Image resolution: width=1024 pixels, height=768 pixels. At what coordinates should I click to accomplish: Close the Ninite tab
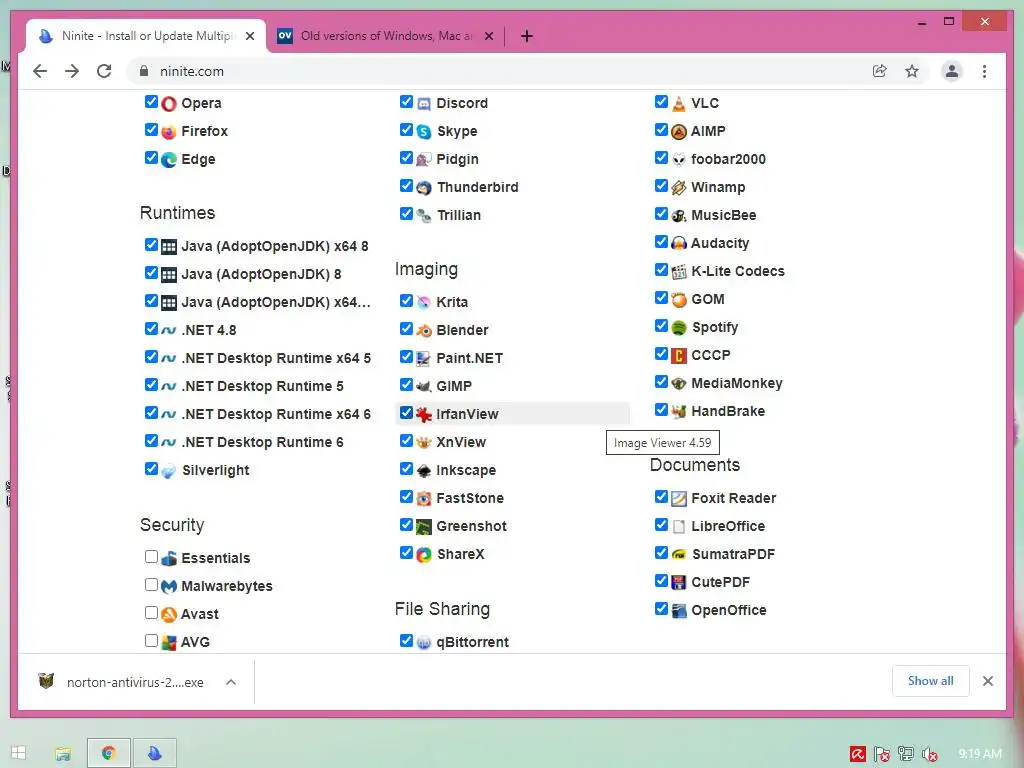(x=249, y=36)
